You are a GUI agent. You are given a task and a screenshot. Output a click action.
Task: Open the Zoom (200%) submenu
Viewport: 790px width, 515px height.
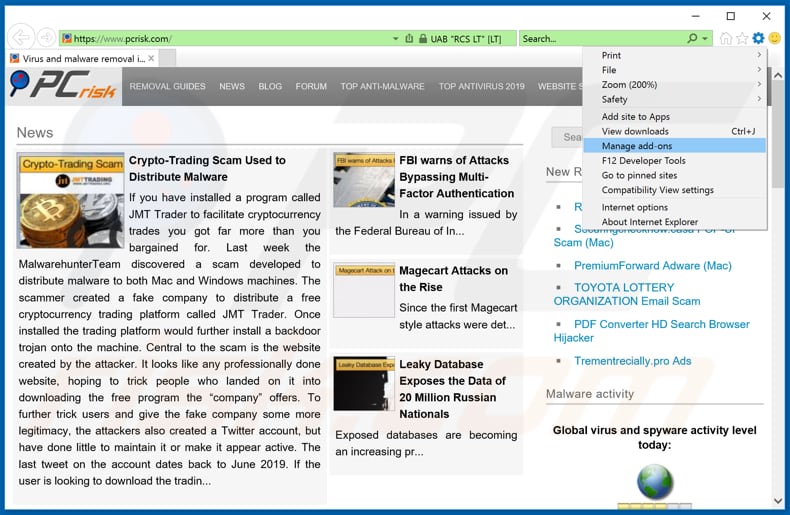[675, 85]
